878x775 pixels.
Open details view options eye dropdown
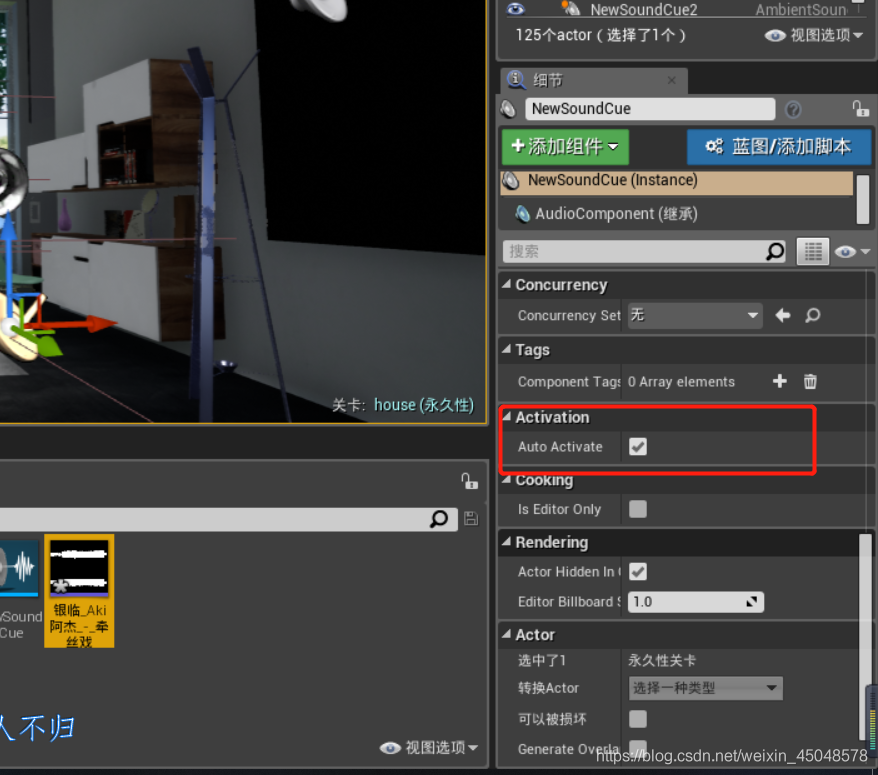click(x=852, y=252)
